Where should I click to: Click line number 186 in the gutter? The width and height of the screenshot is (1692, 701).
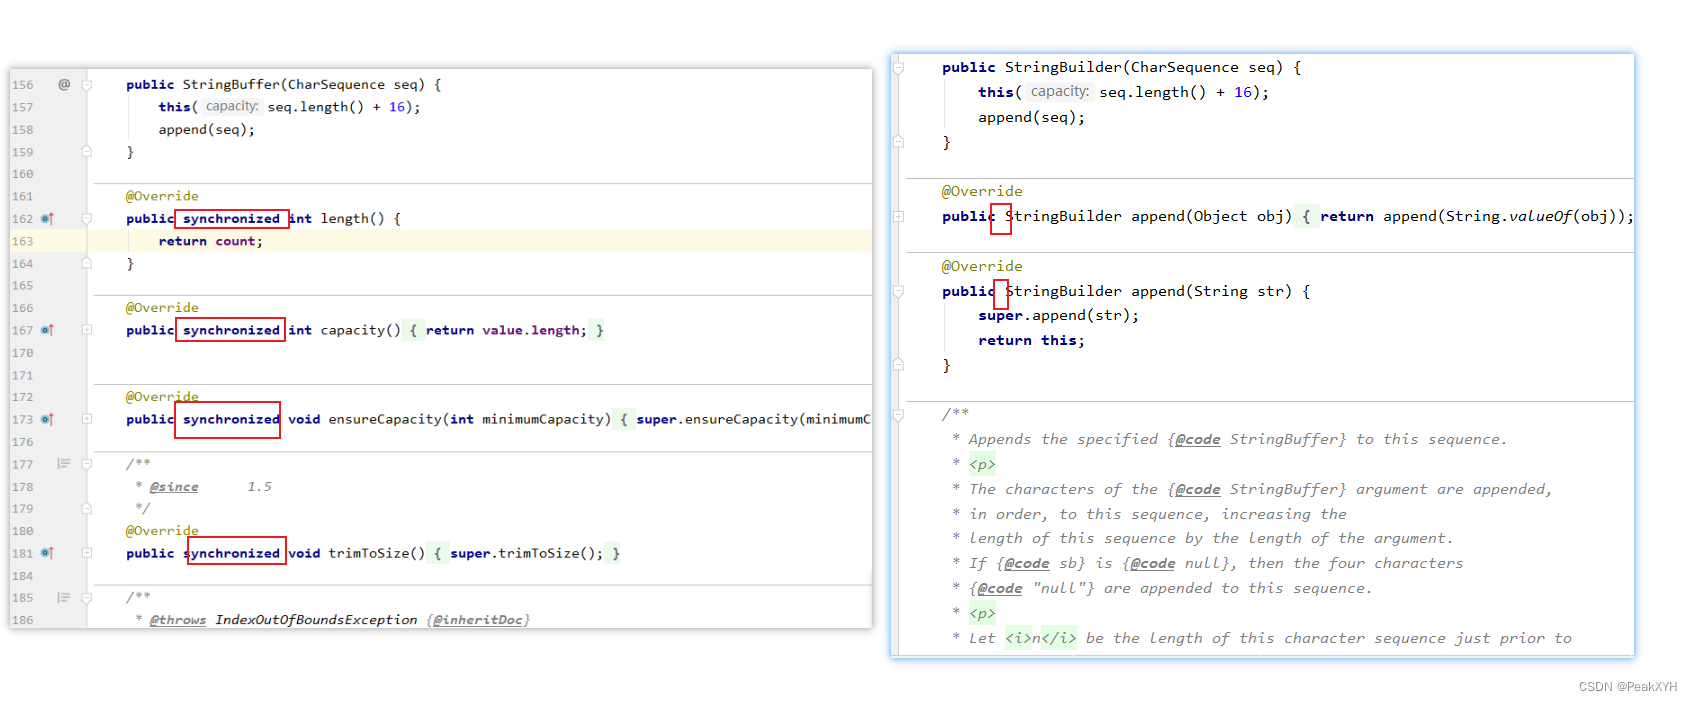[22, 620]
